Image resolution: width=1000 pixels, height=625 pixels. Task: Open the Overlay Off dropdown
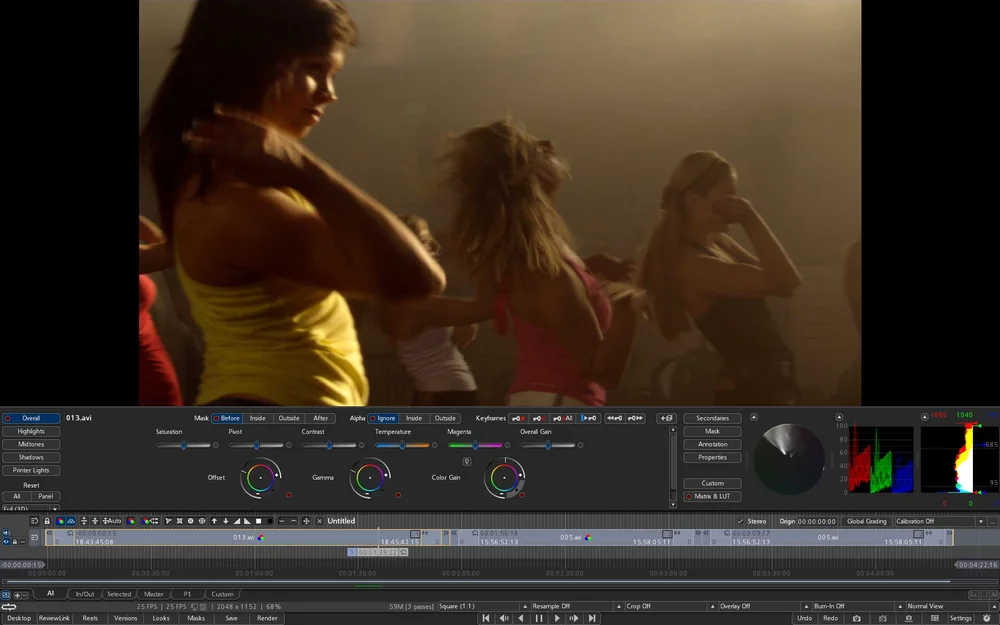pyautogui.click(x=763, y=606)
